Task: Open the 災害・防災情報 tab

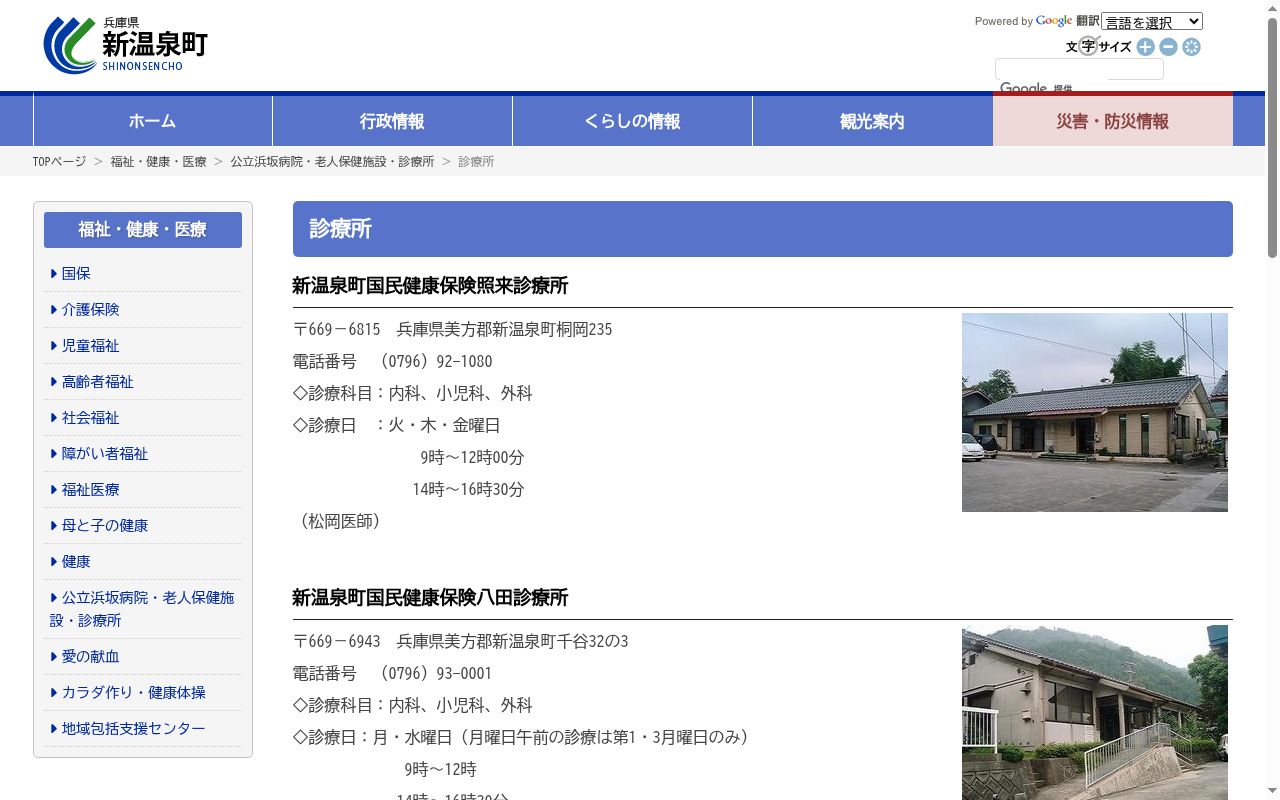Action: click(1113, 121)
